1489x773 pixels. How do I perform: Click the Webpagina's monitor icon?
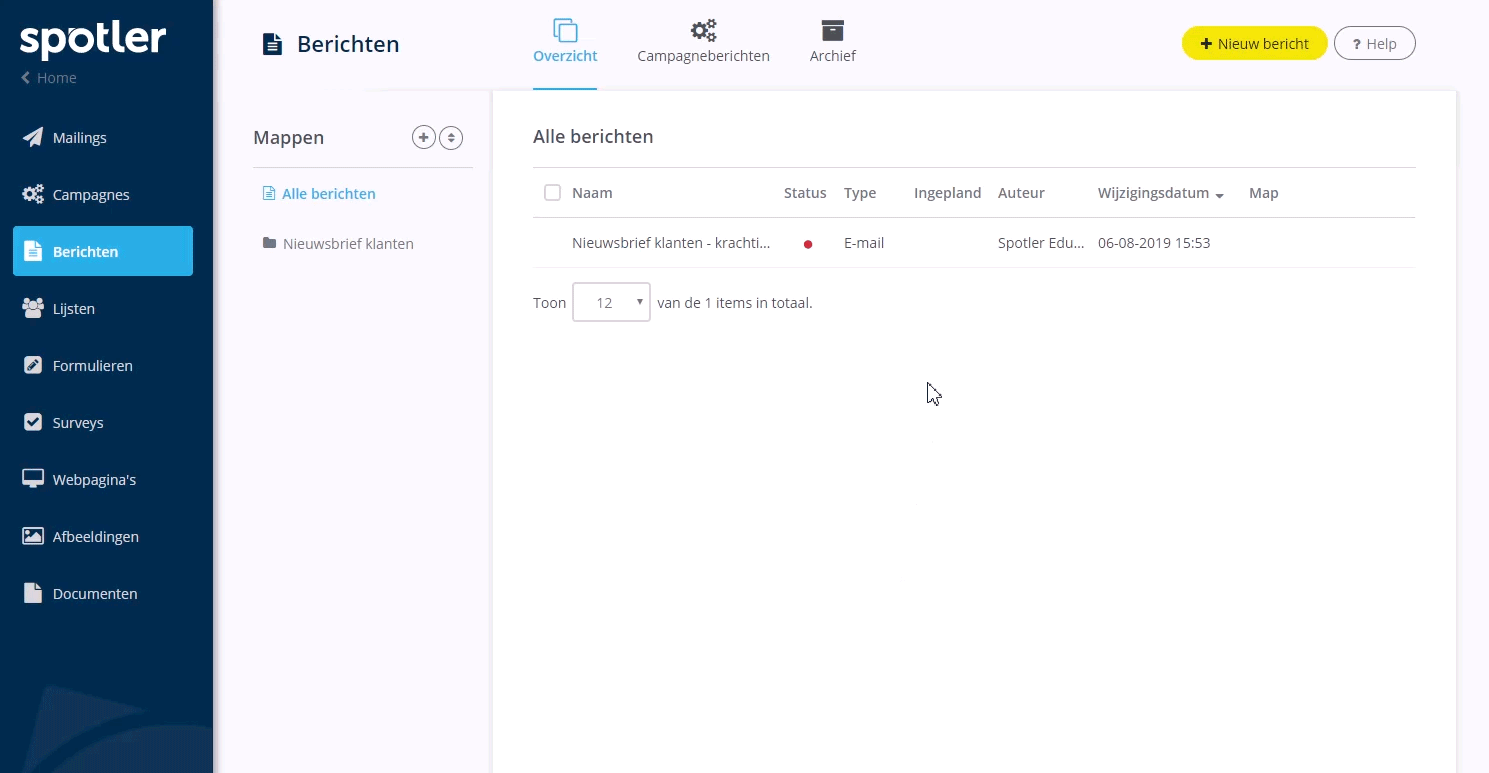(33, 479)
